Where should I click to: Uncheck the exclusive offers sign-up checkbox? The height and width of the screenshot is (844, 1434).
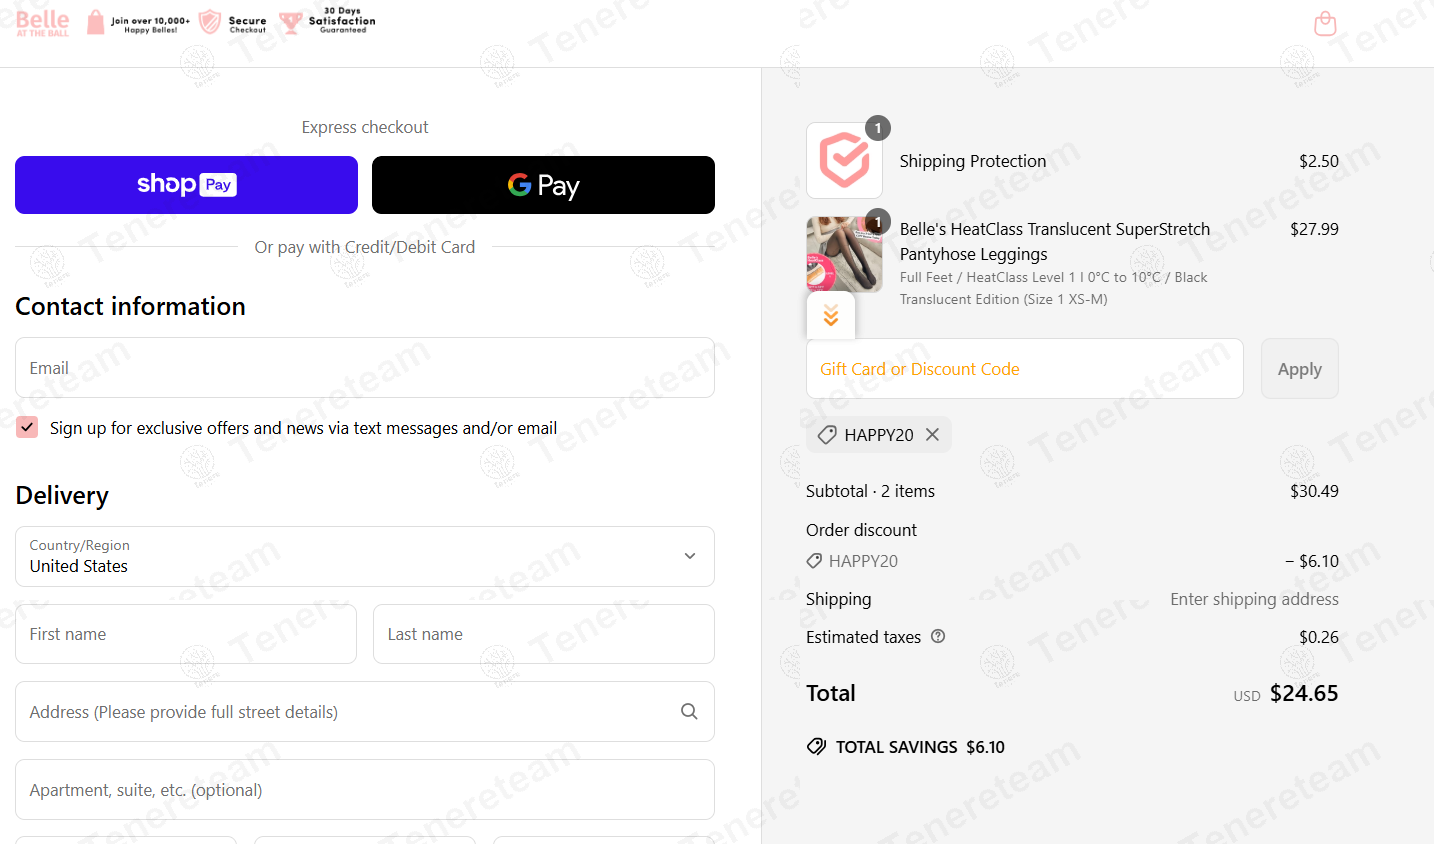click(x=28, y=427)
